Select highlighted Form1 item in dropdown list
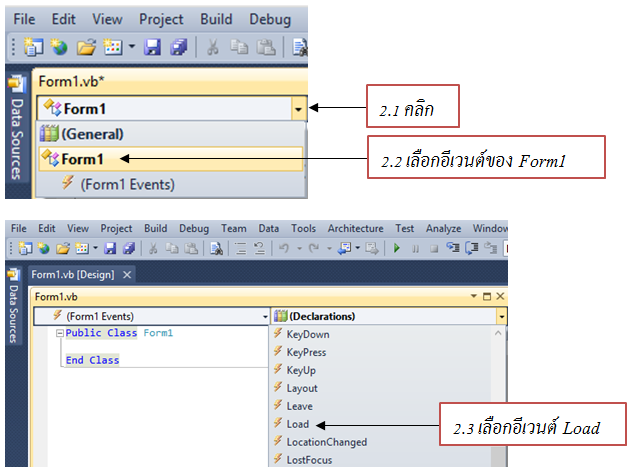Image resolution: width=644 pixels, height=473 pixels. tap(171, 159)
